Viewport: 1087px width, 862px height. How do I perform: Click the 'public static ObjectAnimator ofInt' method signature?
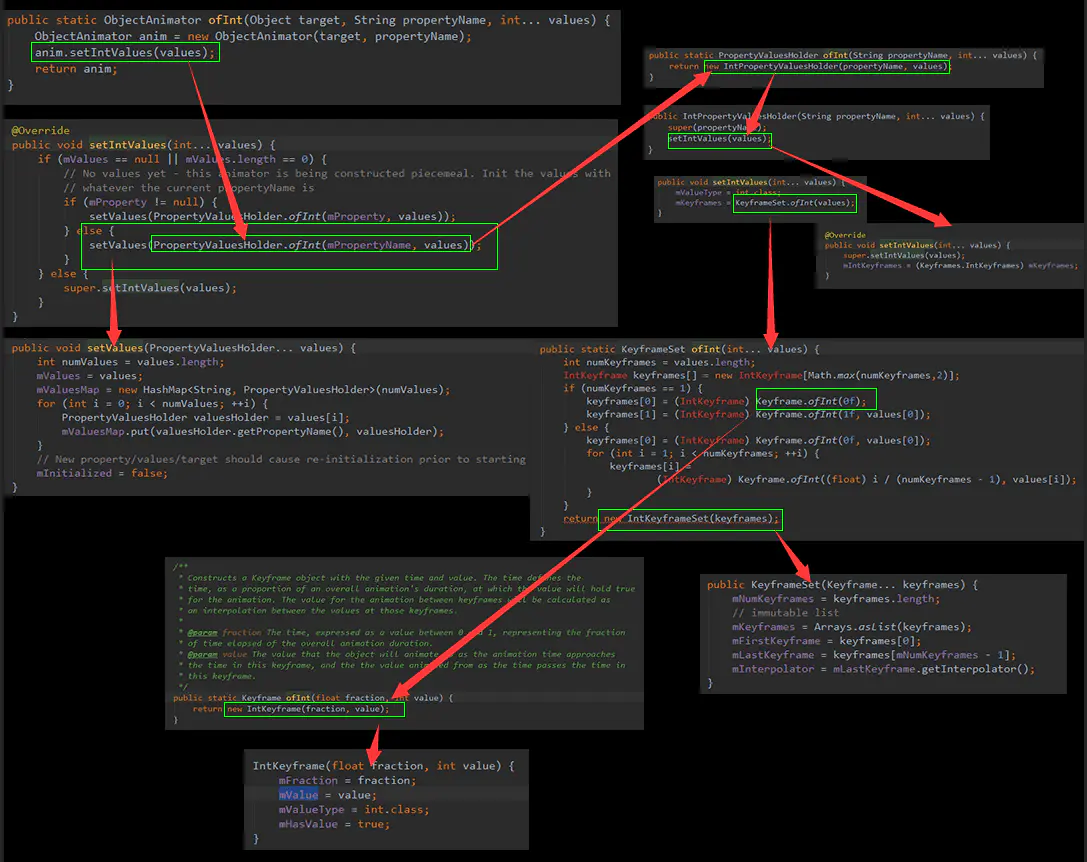coord(308,20)
